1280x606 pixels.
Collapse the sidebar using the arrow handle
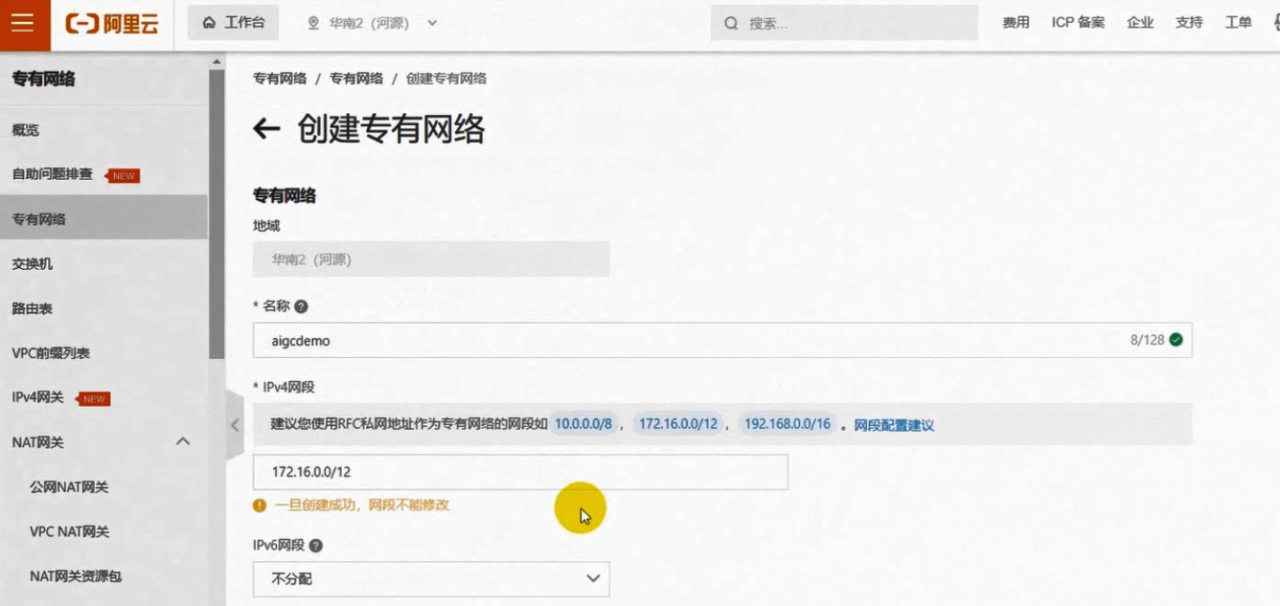coord(235,425)
